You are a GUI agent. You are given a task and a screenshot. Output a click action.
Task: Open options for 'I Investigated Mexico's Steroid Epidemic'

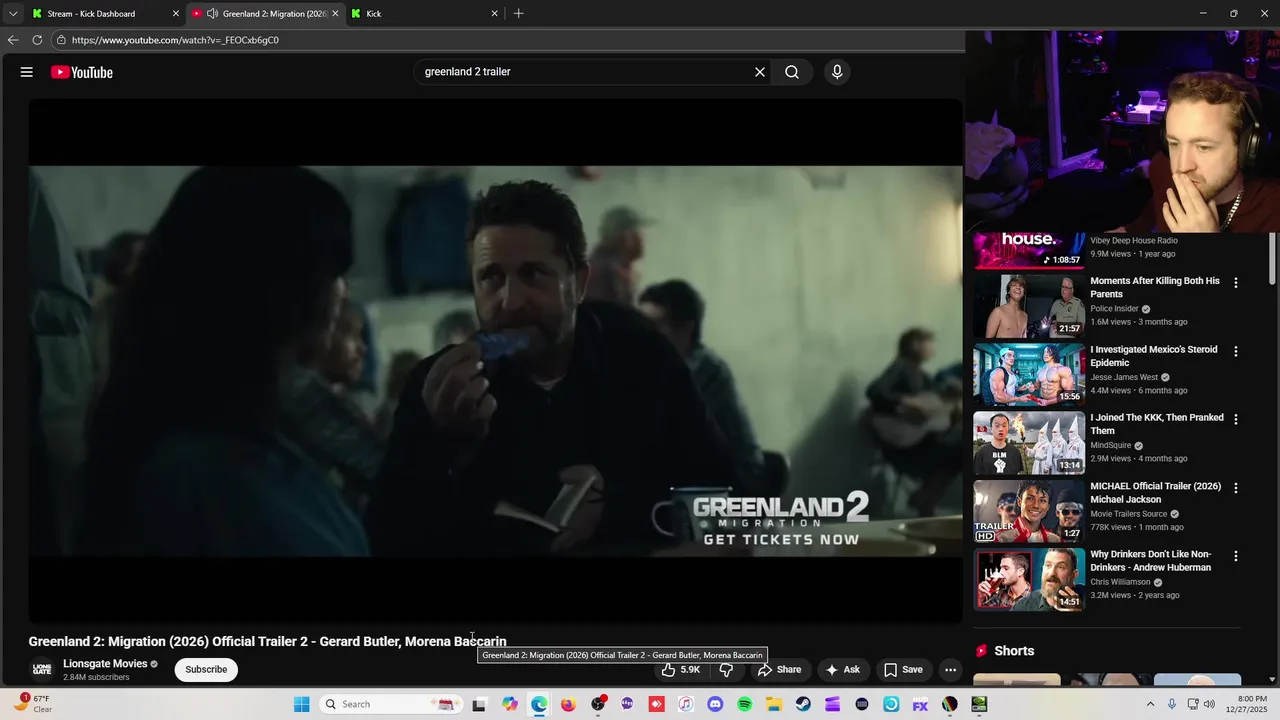(1236, 351)
